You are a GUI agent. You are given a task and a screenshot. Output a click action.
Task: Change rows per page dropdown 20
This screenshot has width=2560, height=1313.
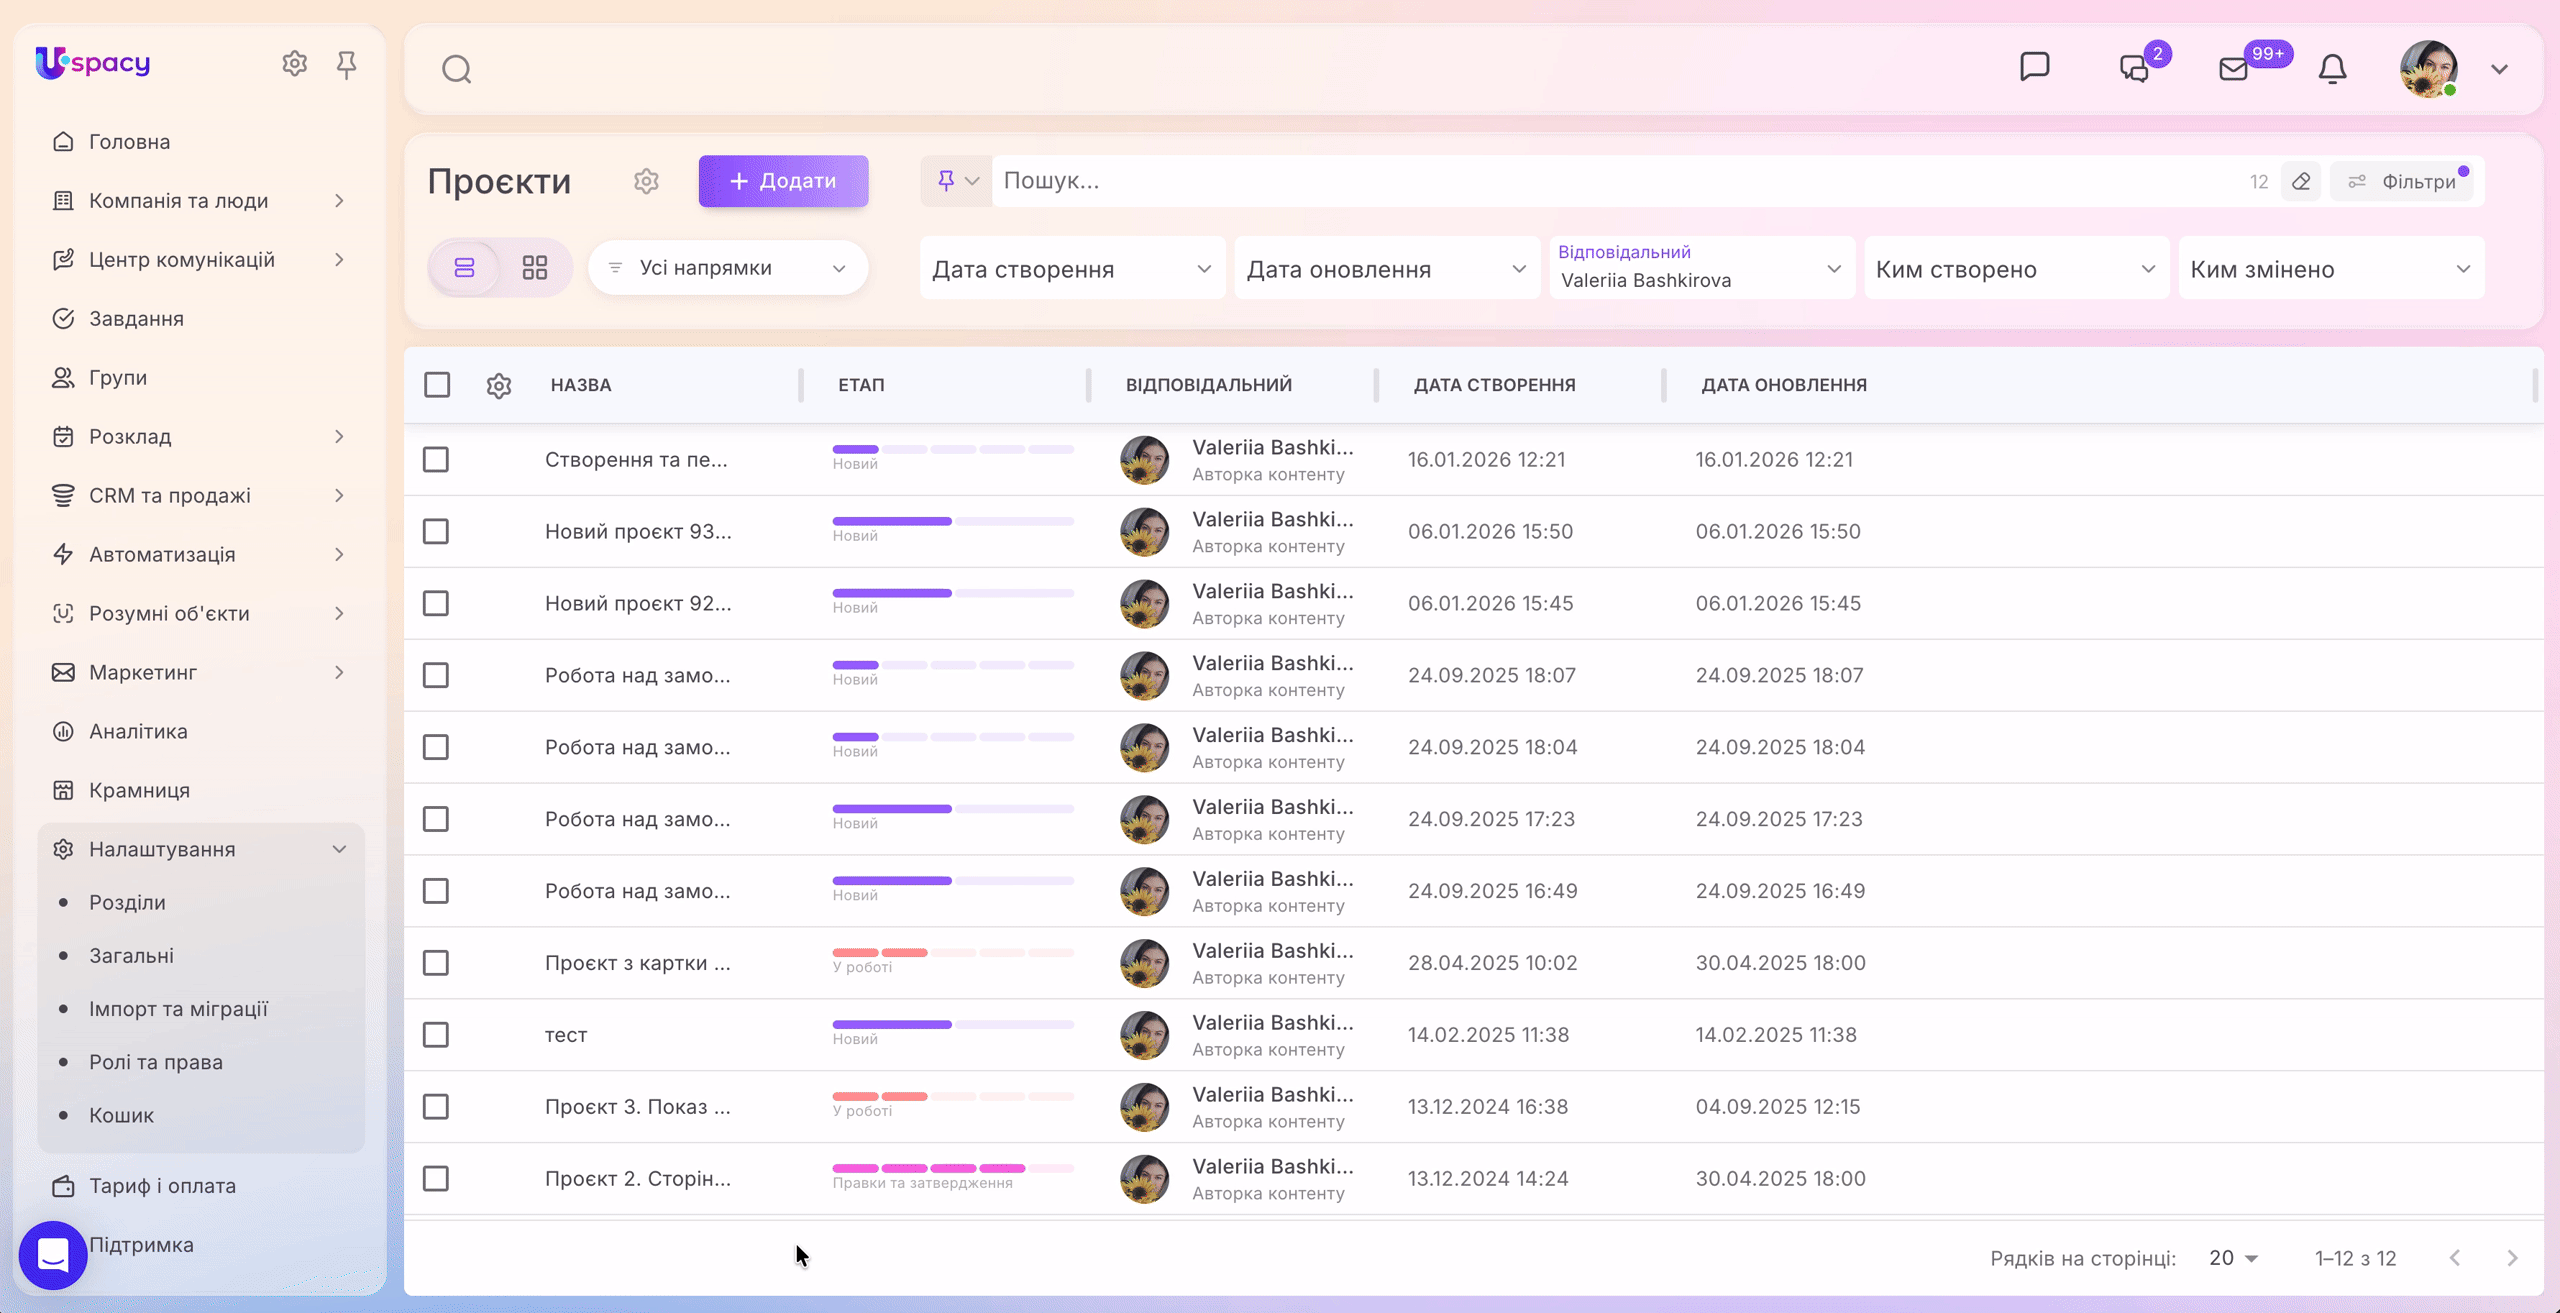tap(2233, 1258)
